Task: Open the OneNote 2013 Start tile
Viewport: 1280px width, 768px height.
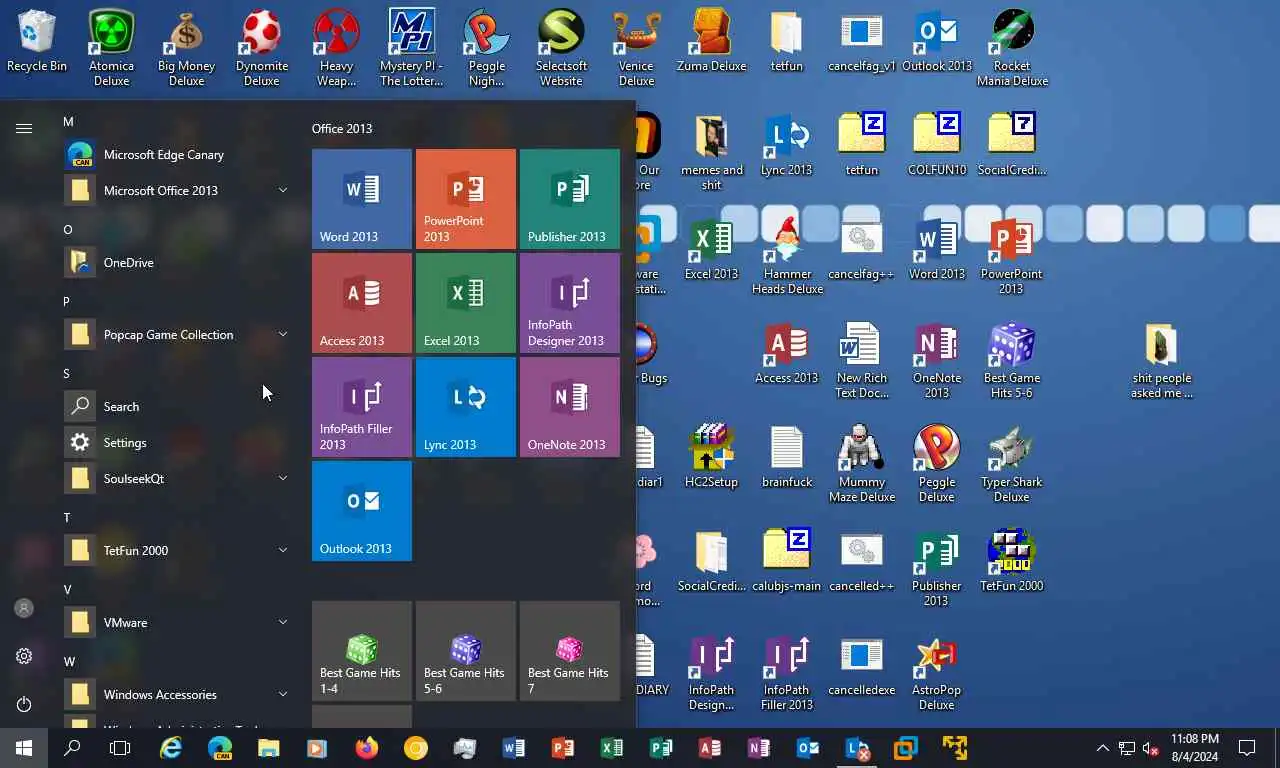Action: coord(570,407)
